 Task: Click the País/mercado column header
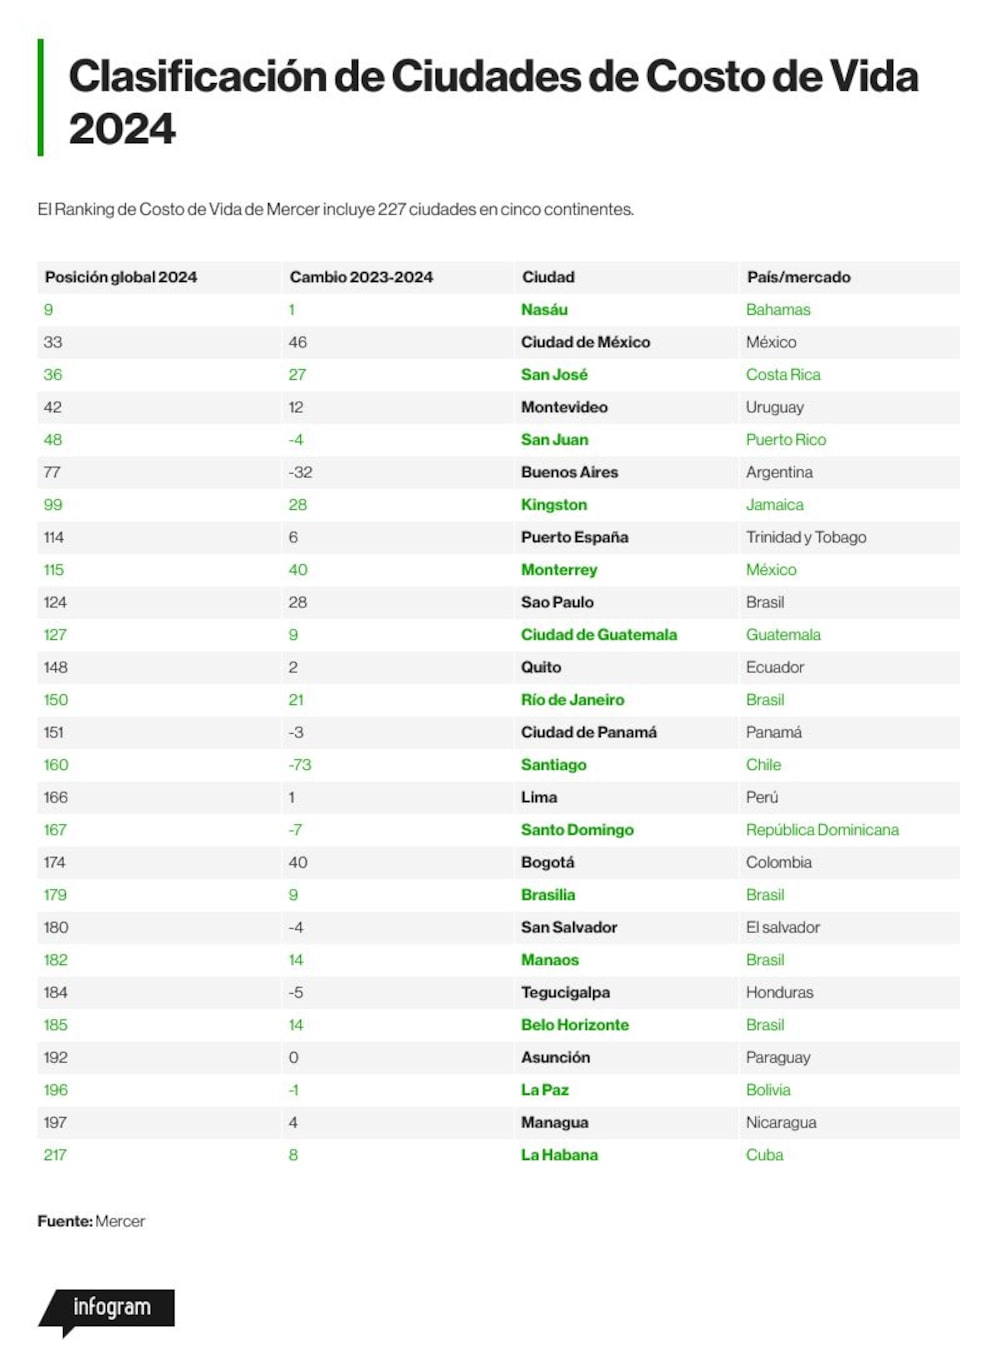(798, 277)
